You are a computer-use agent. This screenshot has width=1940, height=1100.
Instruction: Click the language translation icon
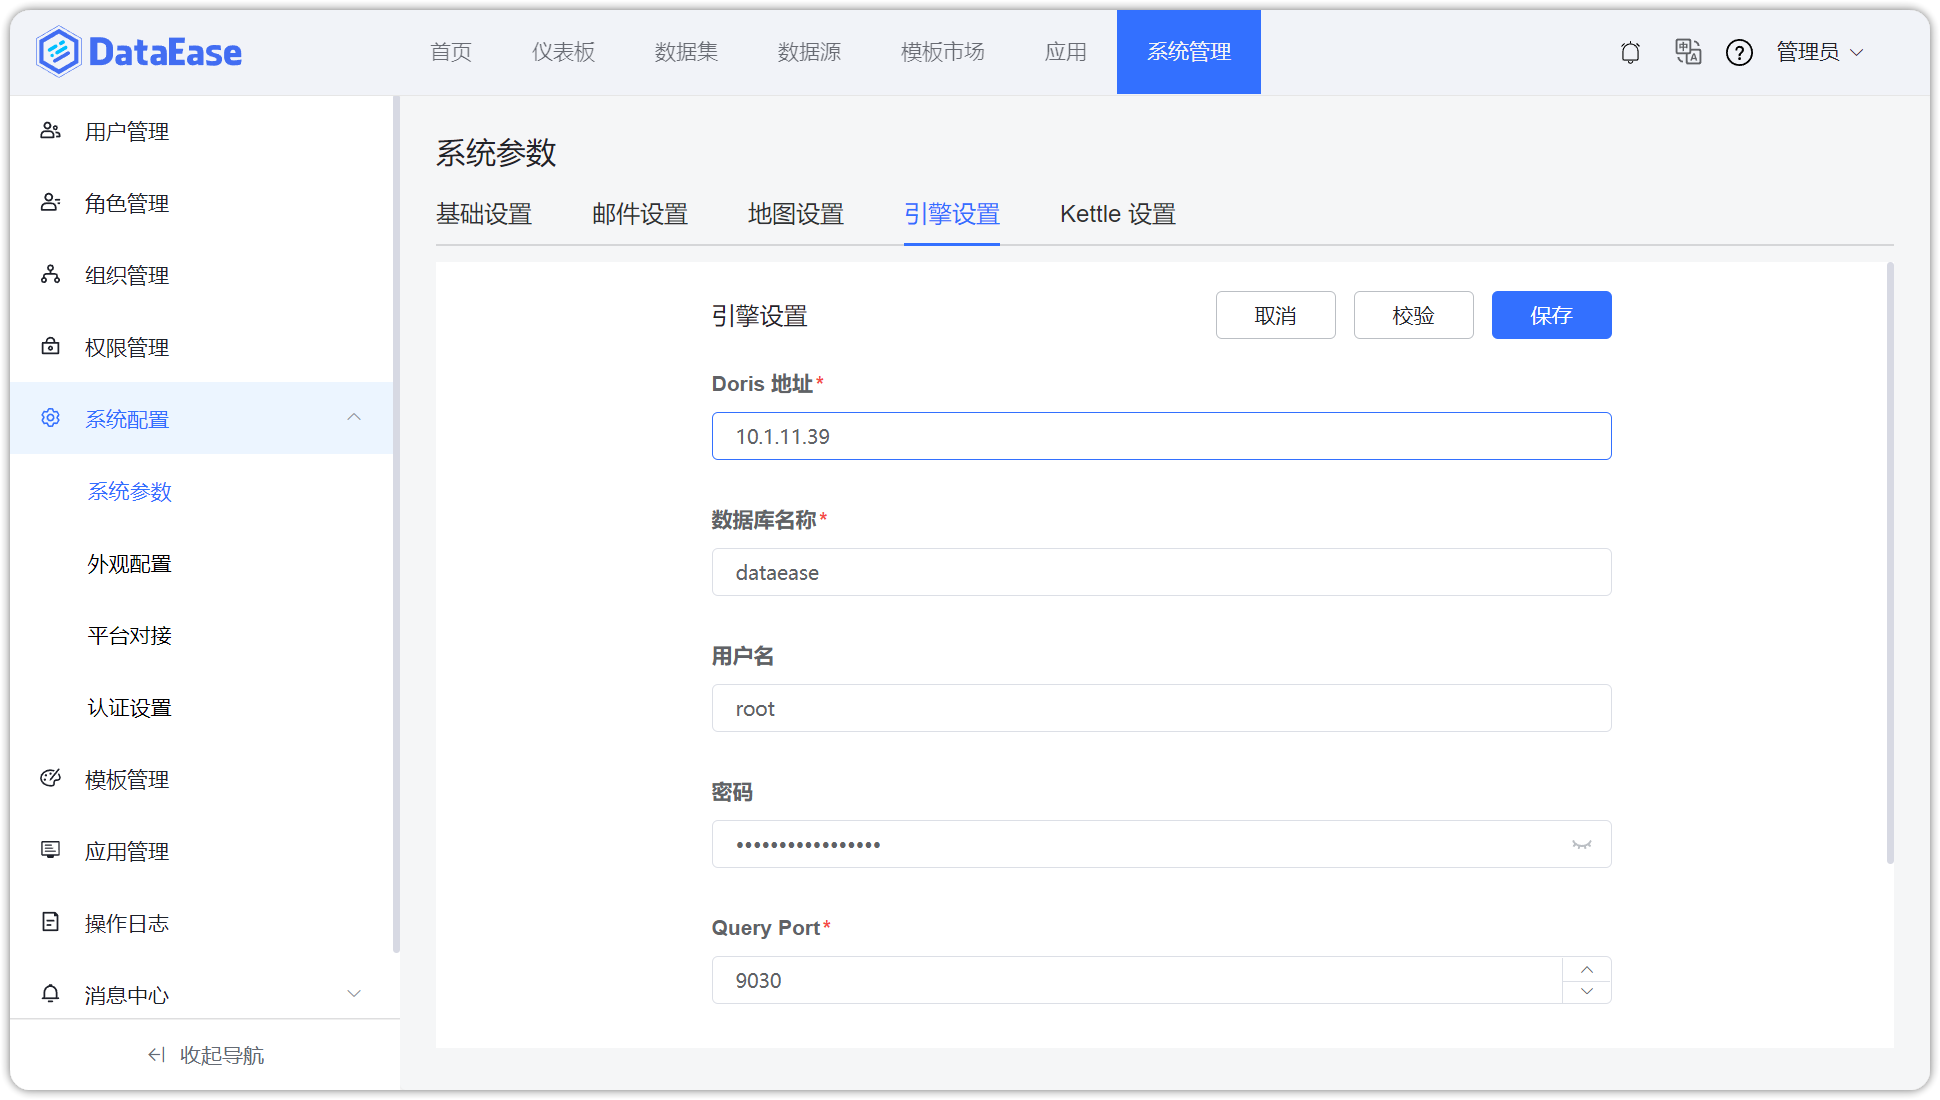[1688, 52]
